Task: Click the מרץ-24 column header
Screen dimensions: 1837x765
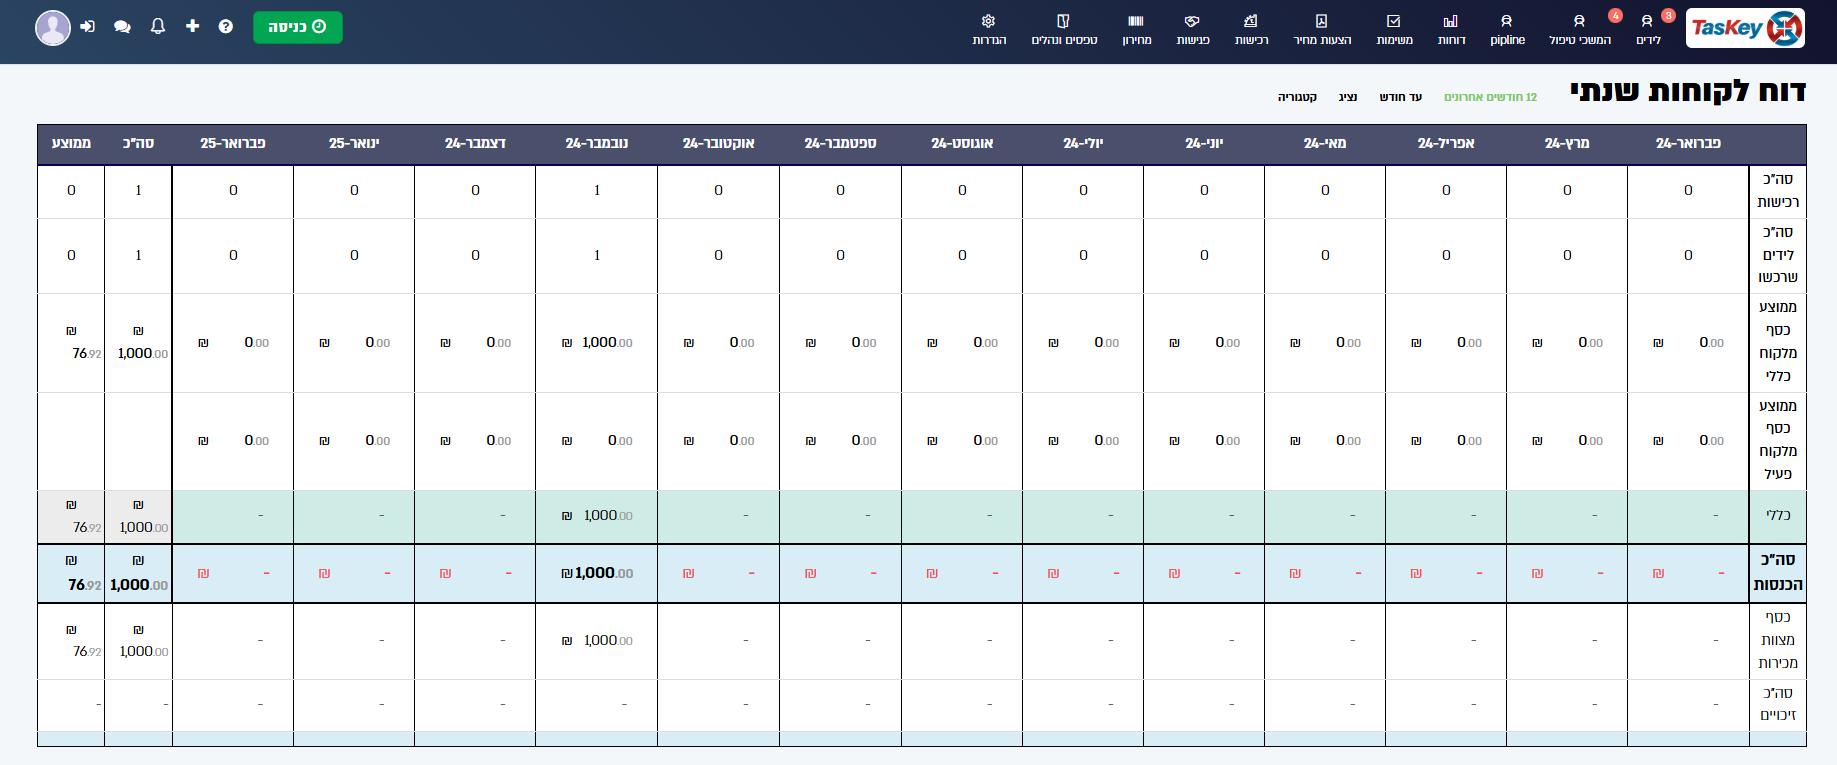Action: 1567,144
